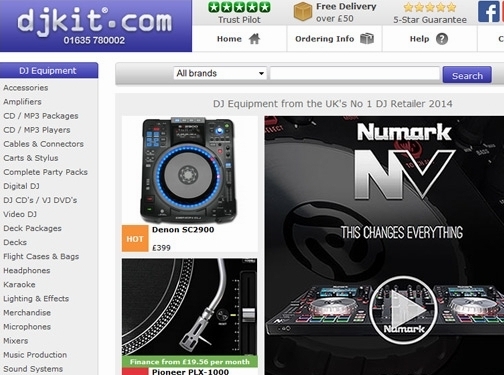Open the Karaoke category
This screenshot has width=504, height=375.
coord(19,284)
